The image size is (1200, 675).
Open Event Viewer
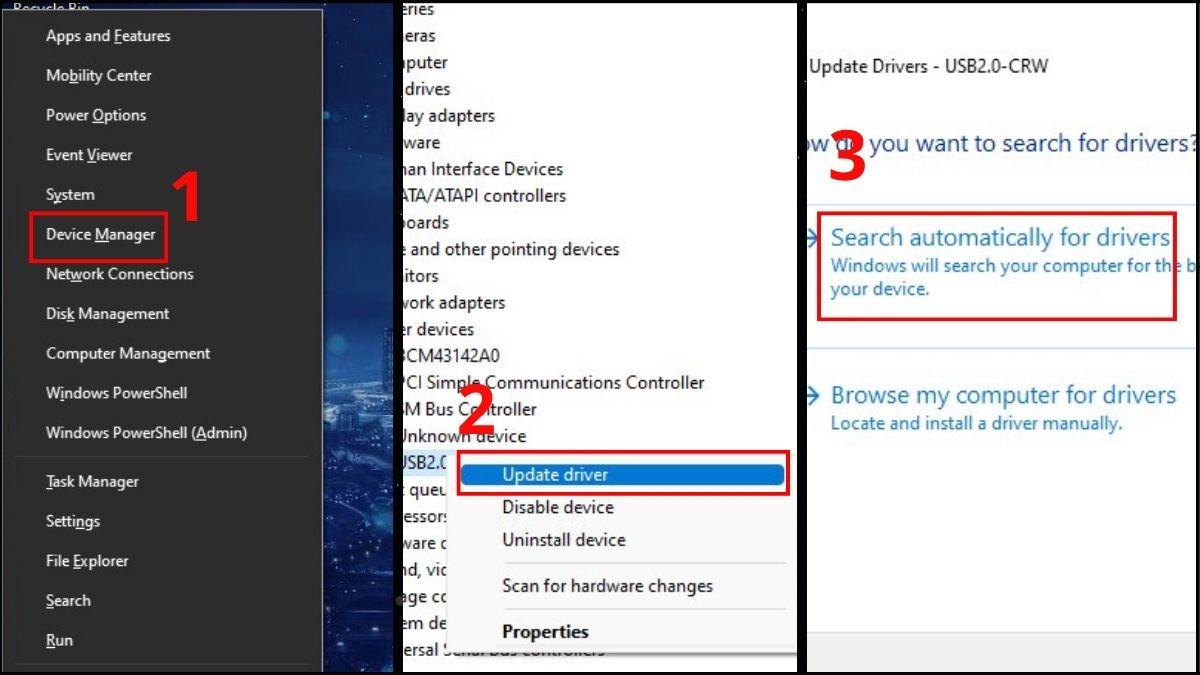[89, 154]
